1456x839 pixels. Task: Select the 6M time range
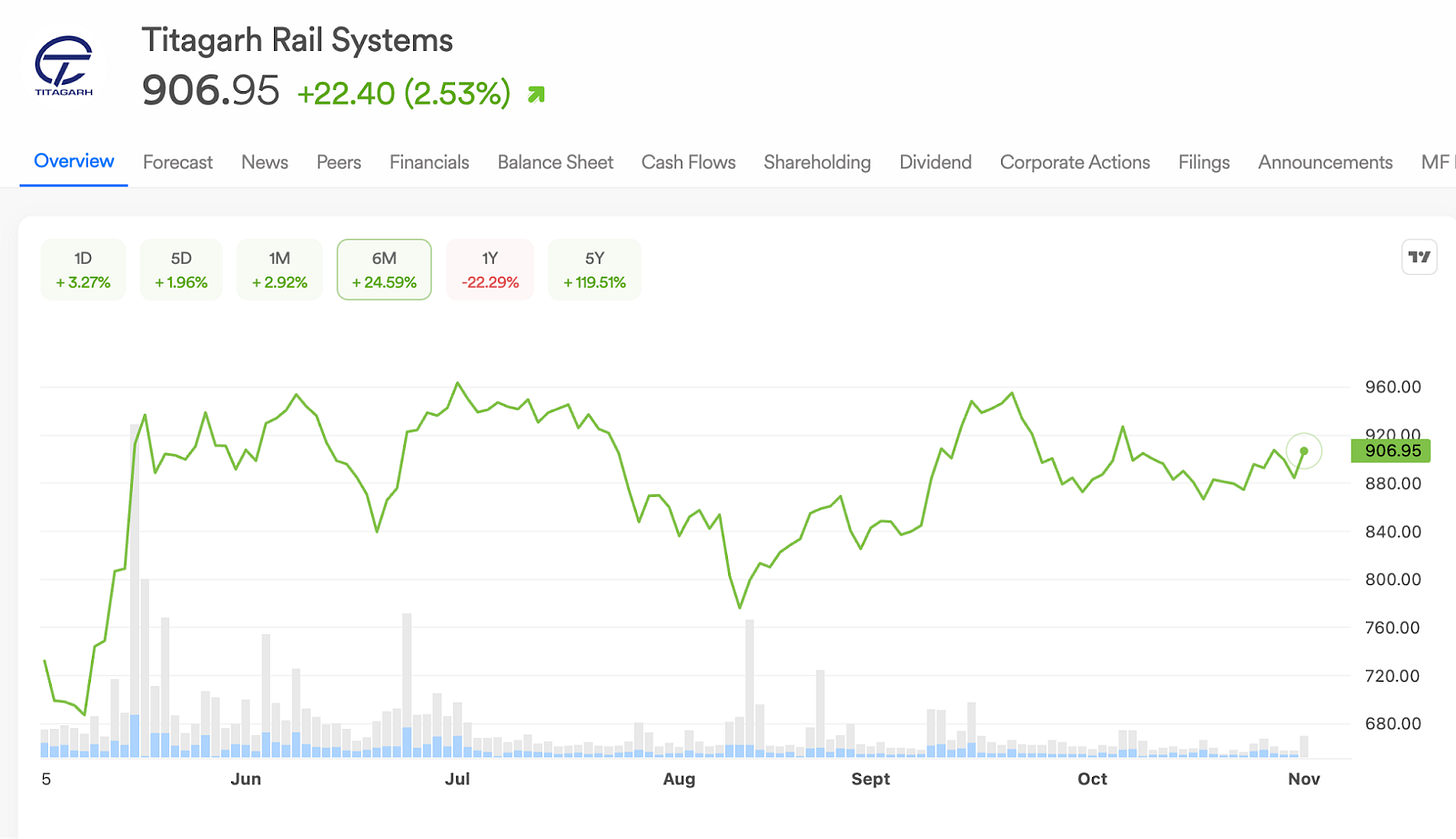pos(384,269)
